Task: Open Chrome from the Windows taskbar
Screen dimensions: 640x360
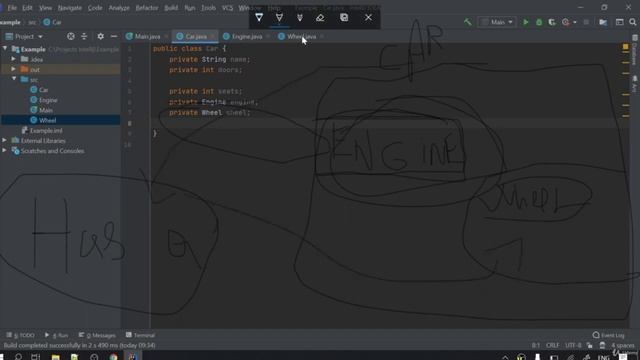Action: click(113, 357)
